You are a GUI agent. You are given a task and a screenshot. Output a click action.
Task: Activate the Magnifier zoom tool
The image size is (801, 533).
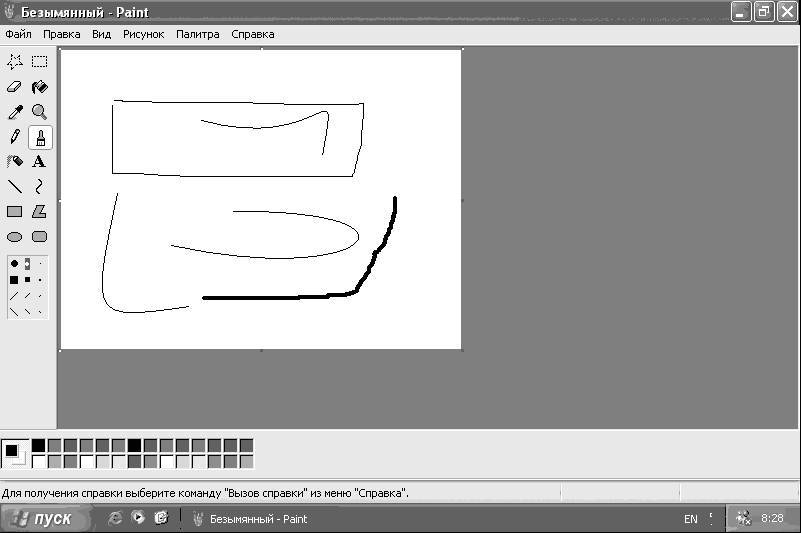click(39, 112)
